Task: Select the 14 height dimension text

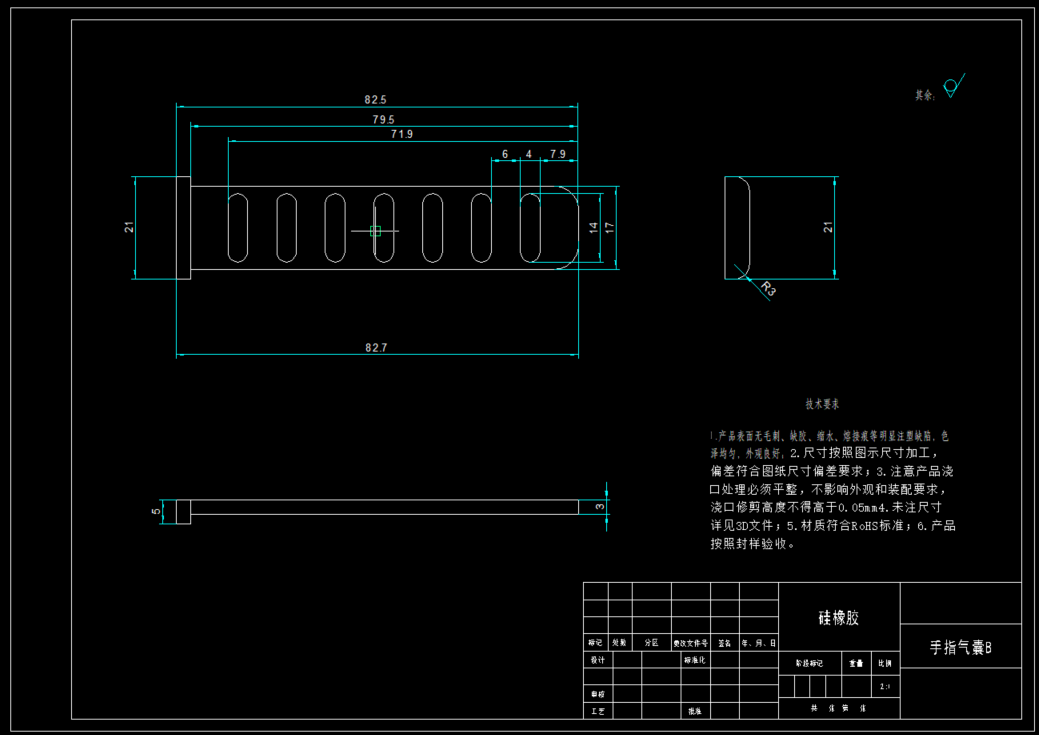Action: click(x=594, y=227)
